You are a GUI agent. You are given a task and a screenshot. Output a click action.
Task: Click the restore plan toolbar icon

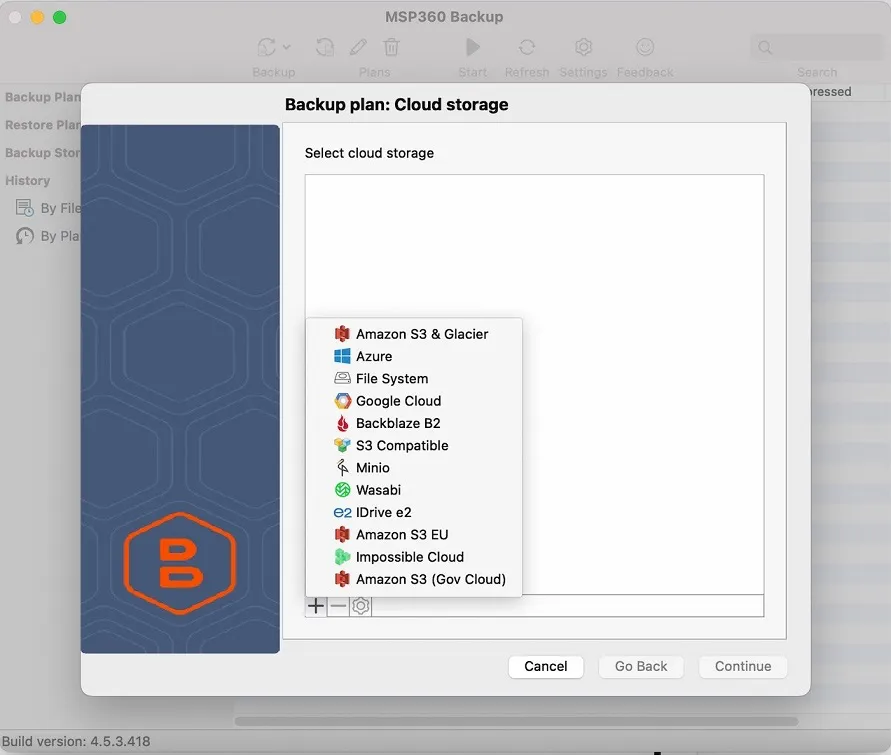pos(324,47)
